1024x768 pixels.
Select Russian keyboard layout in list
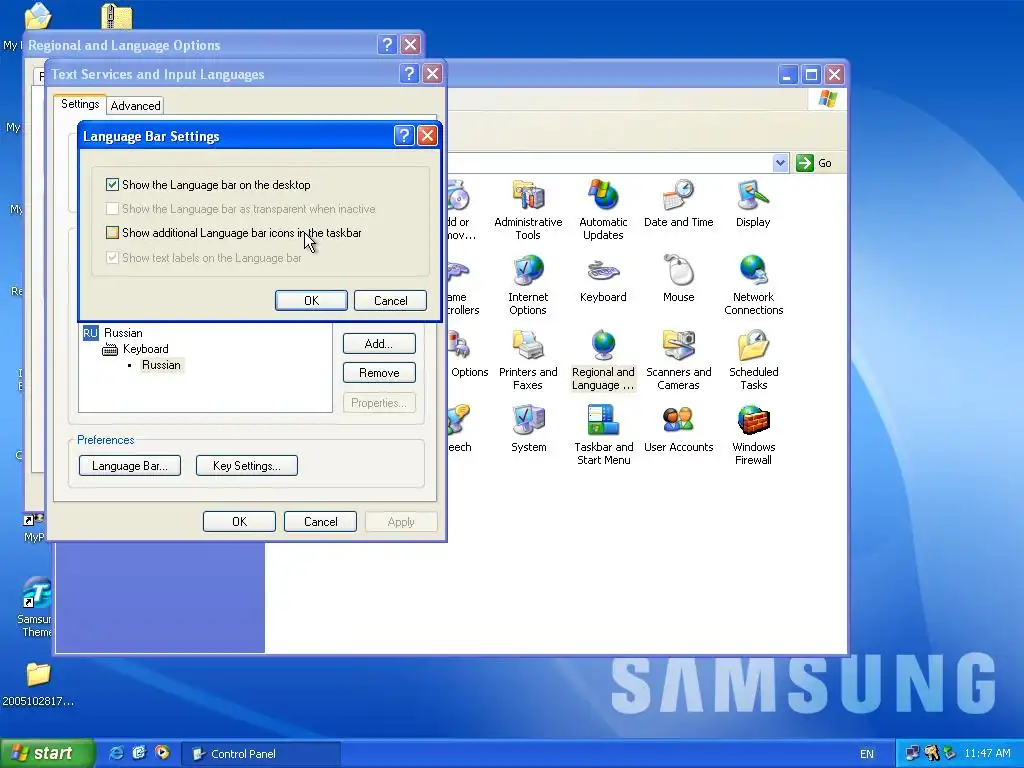(161, 365)
